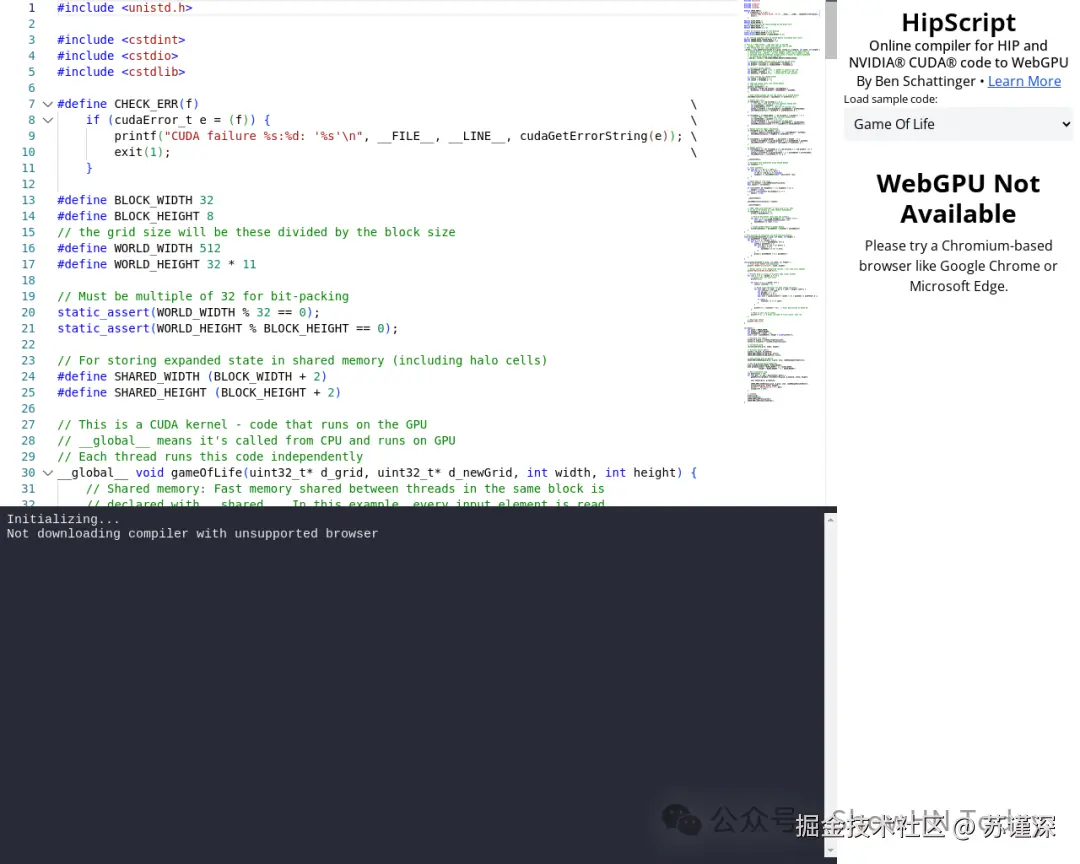Click the console up scroll arrow
This screenshot has width=1080, height=864.
pyautogui.click(x=830, y=520)
